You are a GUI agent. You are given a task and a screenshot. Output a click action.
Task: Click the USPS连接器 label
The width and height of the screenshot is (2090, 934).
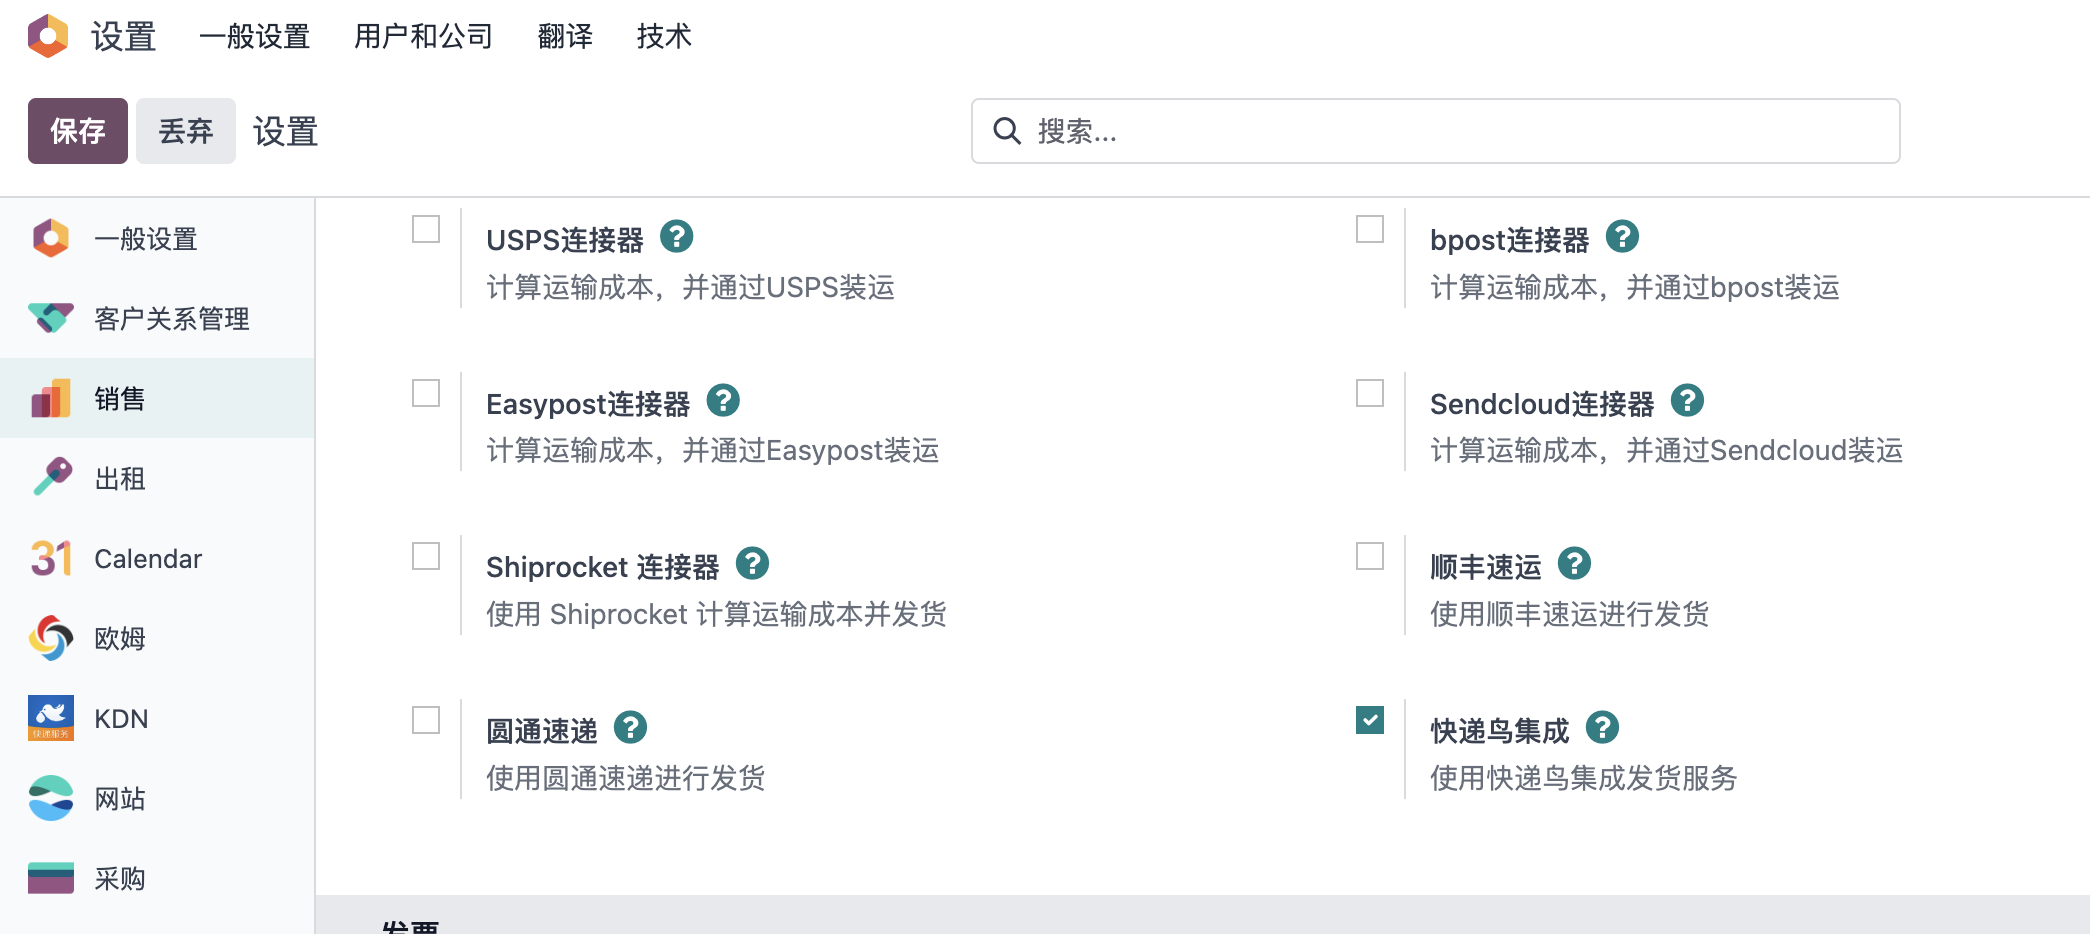(x=565, y=240)
